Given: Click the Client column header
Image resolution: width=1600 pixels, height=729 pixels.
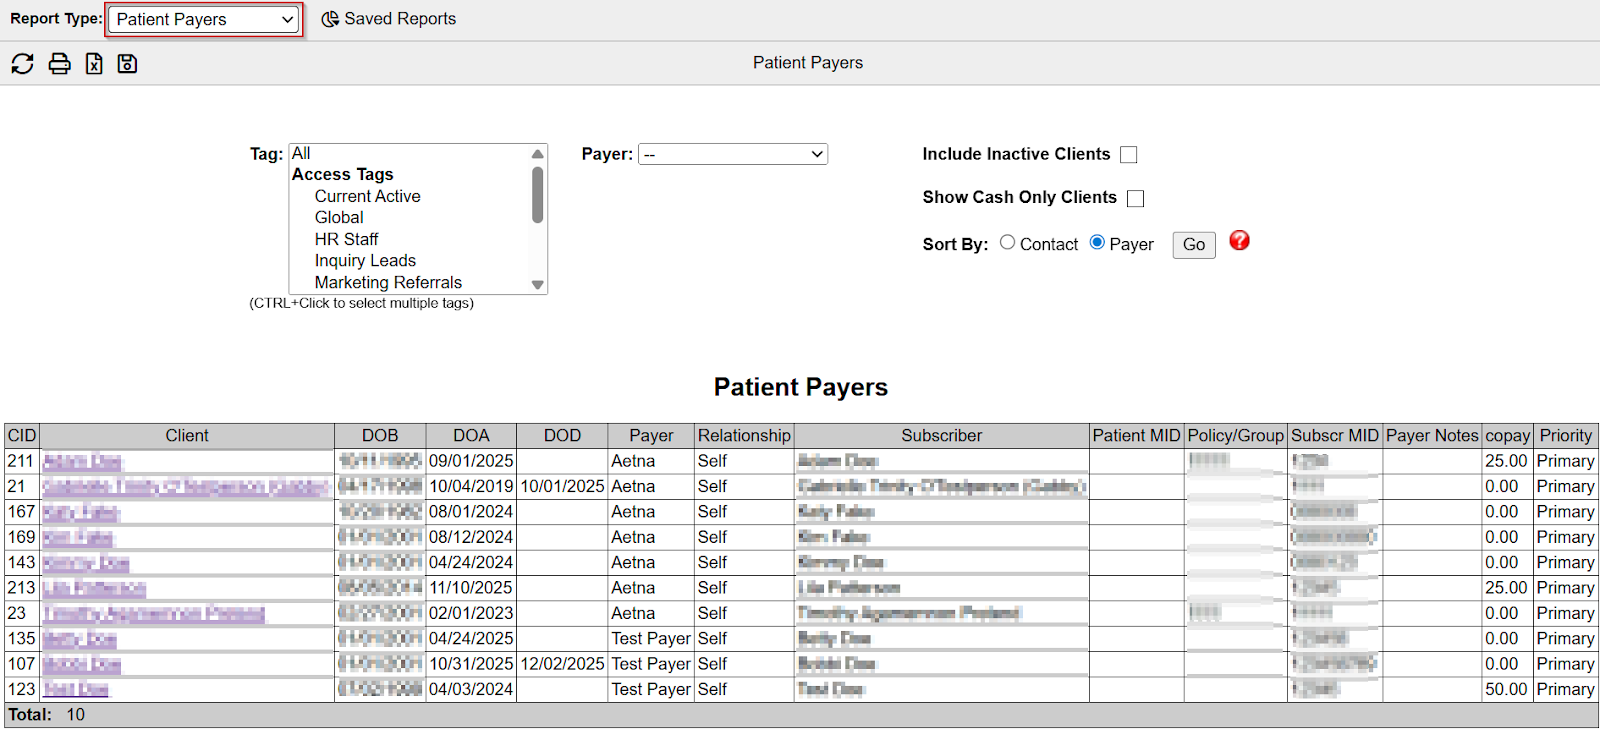Looking at the screenshot, I should 187,436.
